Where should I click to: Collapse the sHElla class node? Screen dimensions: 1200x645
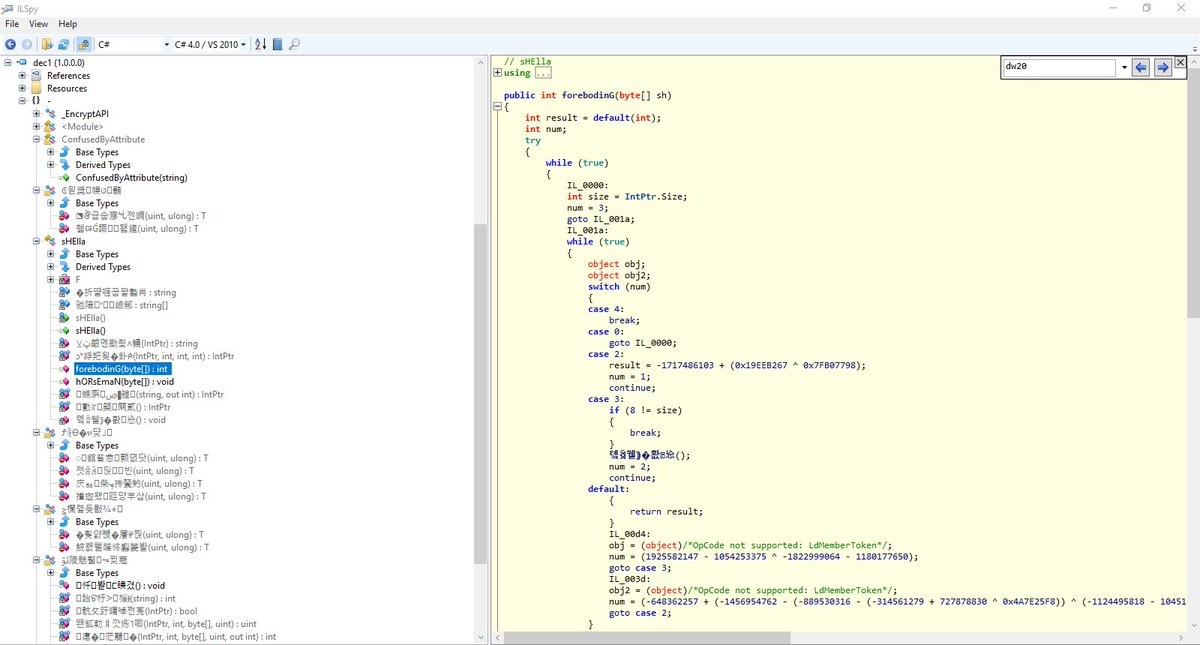coord(36,242)
